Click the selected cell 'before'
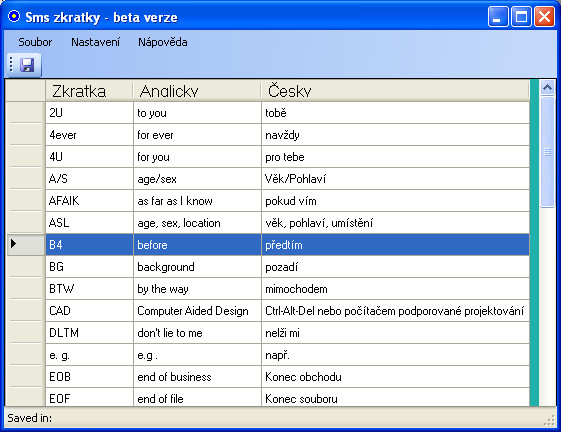 pos(197,245)
